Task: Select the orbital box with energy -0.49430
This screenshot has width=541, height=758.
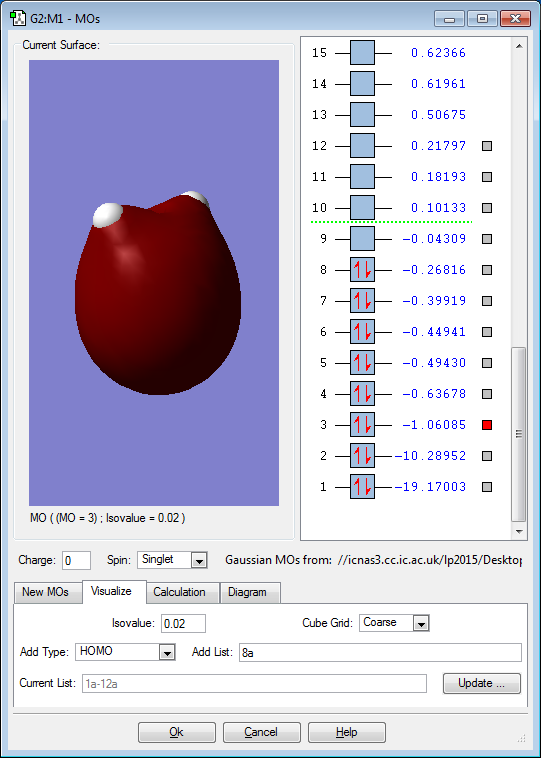Action: pyautogui.click(x=362, y=363)
